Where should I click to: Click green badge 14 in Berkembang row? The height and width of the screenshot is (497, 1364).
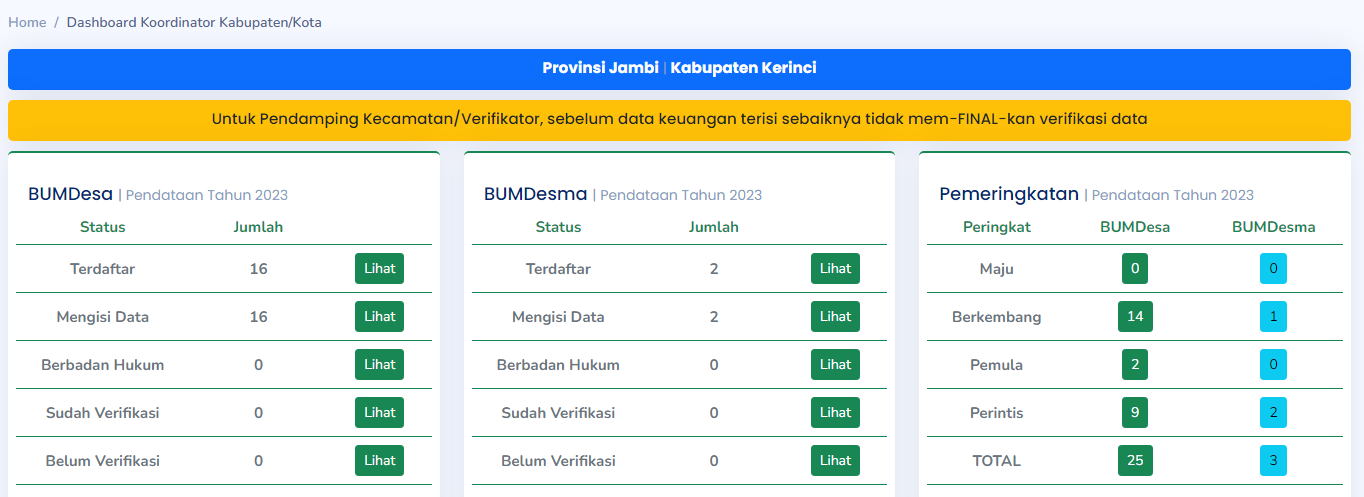(x=1135, y=317)
